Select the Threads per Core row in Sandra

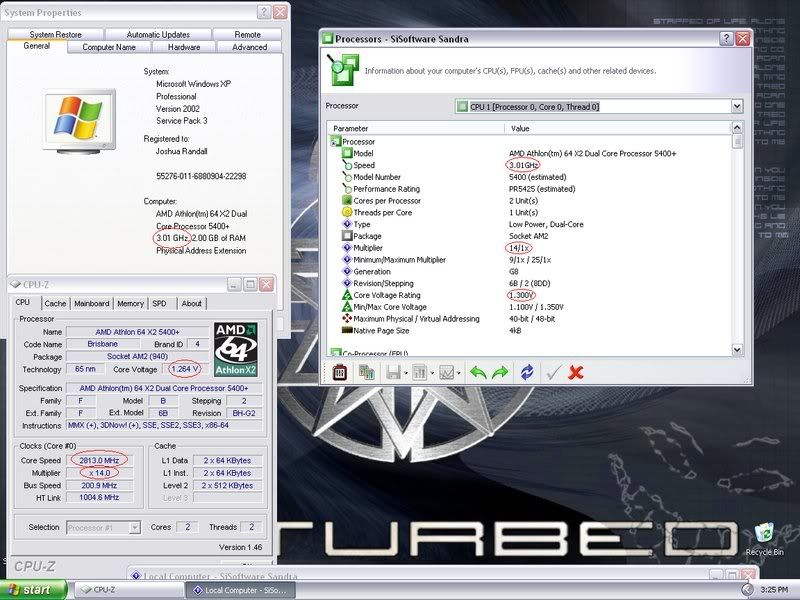pyautogui.click(x=530, y=212)
